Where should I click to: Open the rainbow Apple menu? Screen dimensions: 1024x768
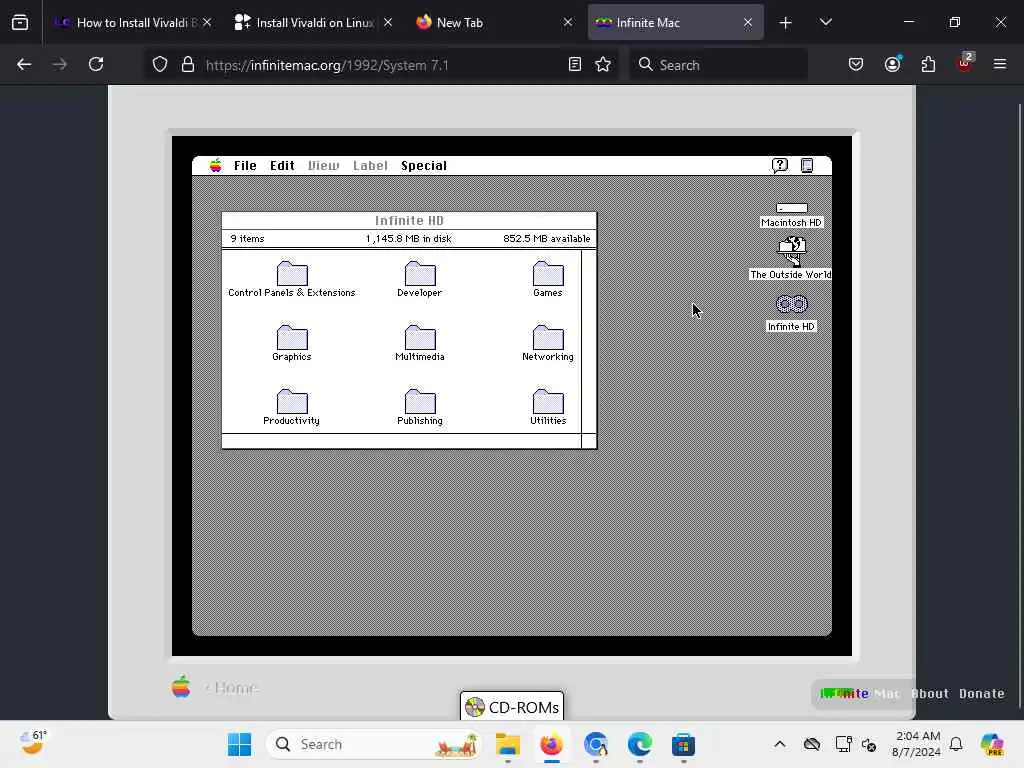[x=216, y=166]
